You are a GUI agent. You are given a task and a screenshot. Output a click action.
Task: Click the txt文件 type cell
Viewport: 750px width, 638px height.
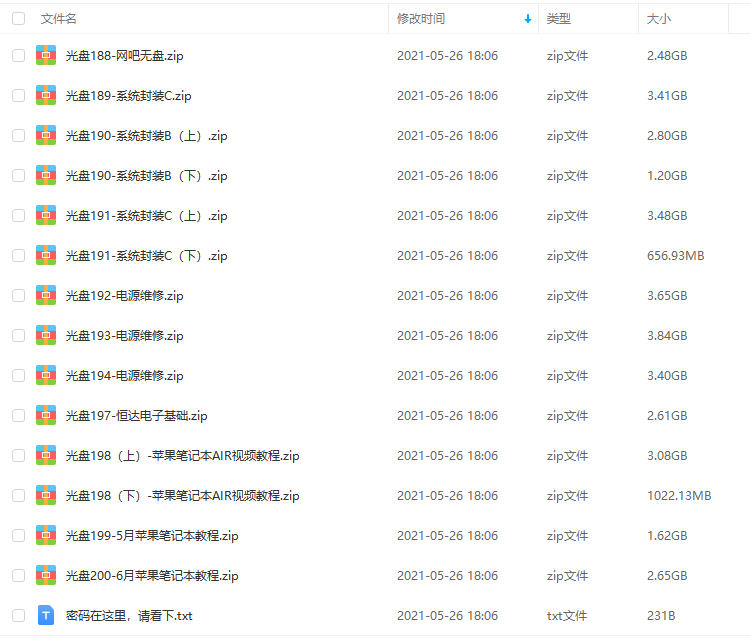pos(567,616)
